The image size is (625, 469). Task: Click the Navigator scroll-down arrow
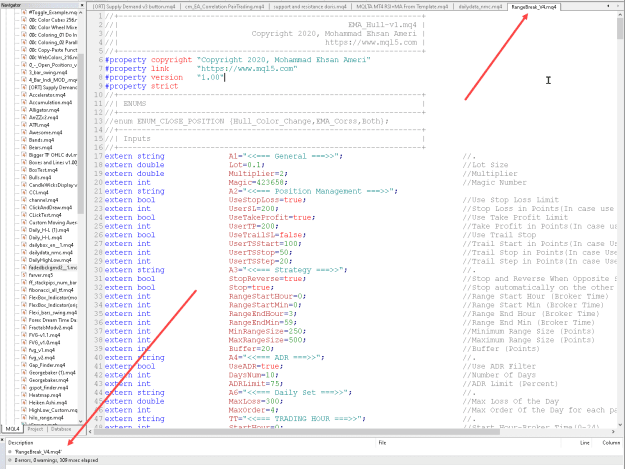pos(81,421)
